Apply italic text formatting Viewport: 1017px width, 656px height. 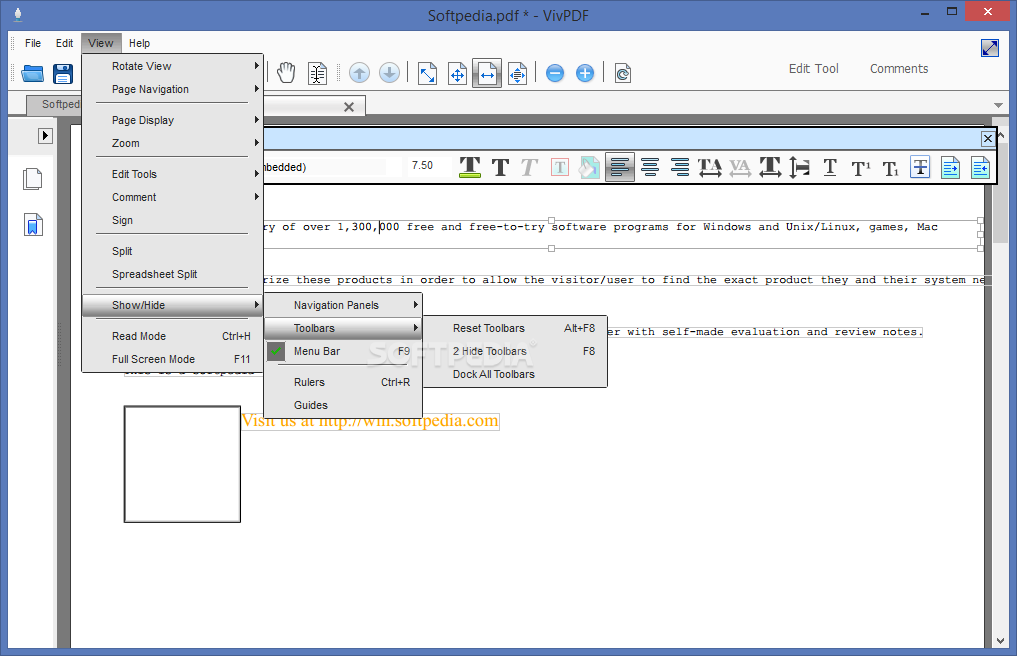coord(529,167)
